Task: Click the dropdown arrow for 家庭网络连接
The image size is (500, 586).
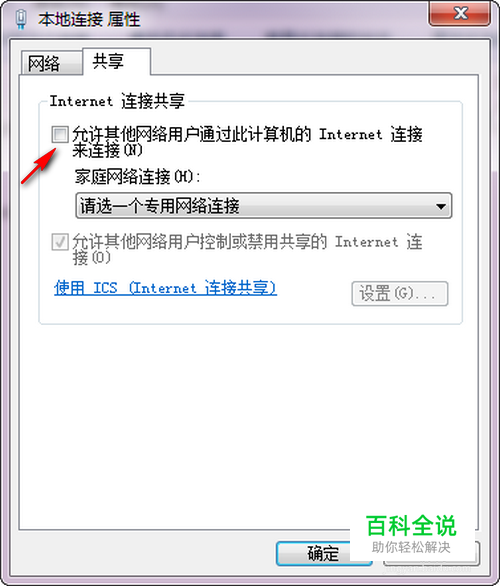Action: tap(441, 206)
